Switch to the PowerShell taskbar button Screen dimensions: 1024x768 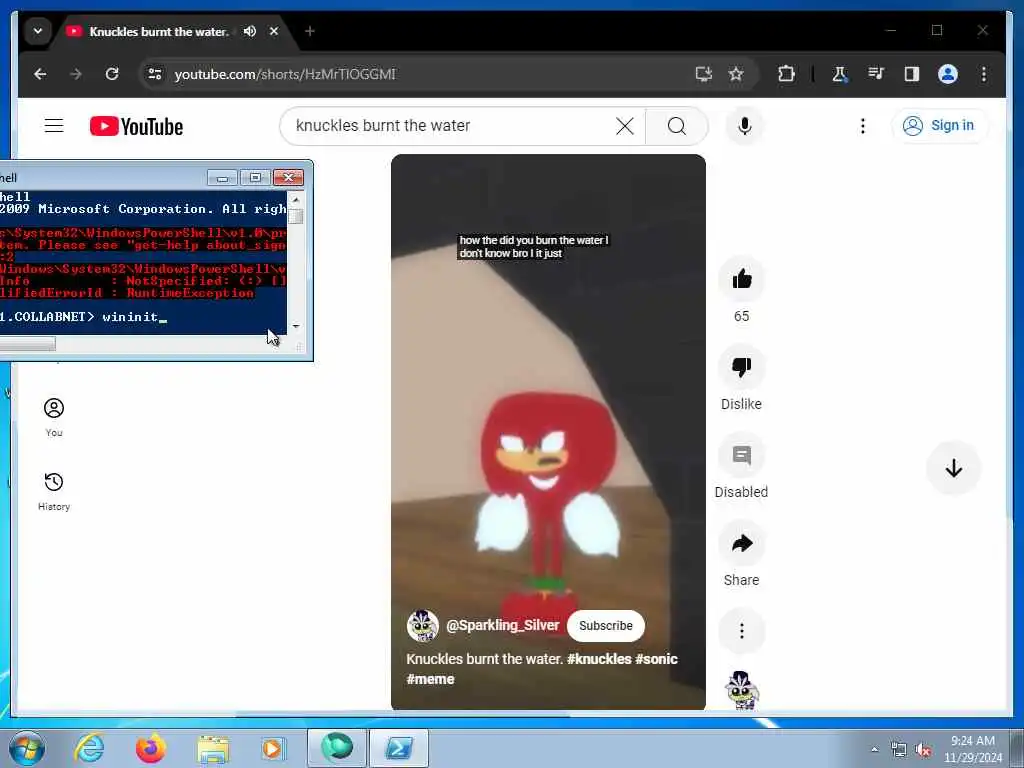pos(399,748)
